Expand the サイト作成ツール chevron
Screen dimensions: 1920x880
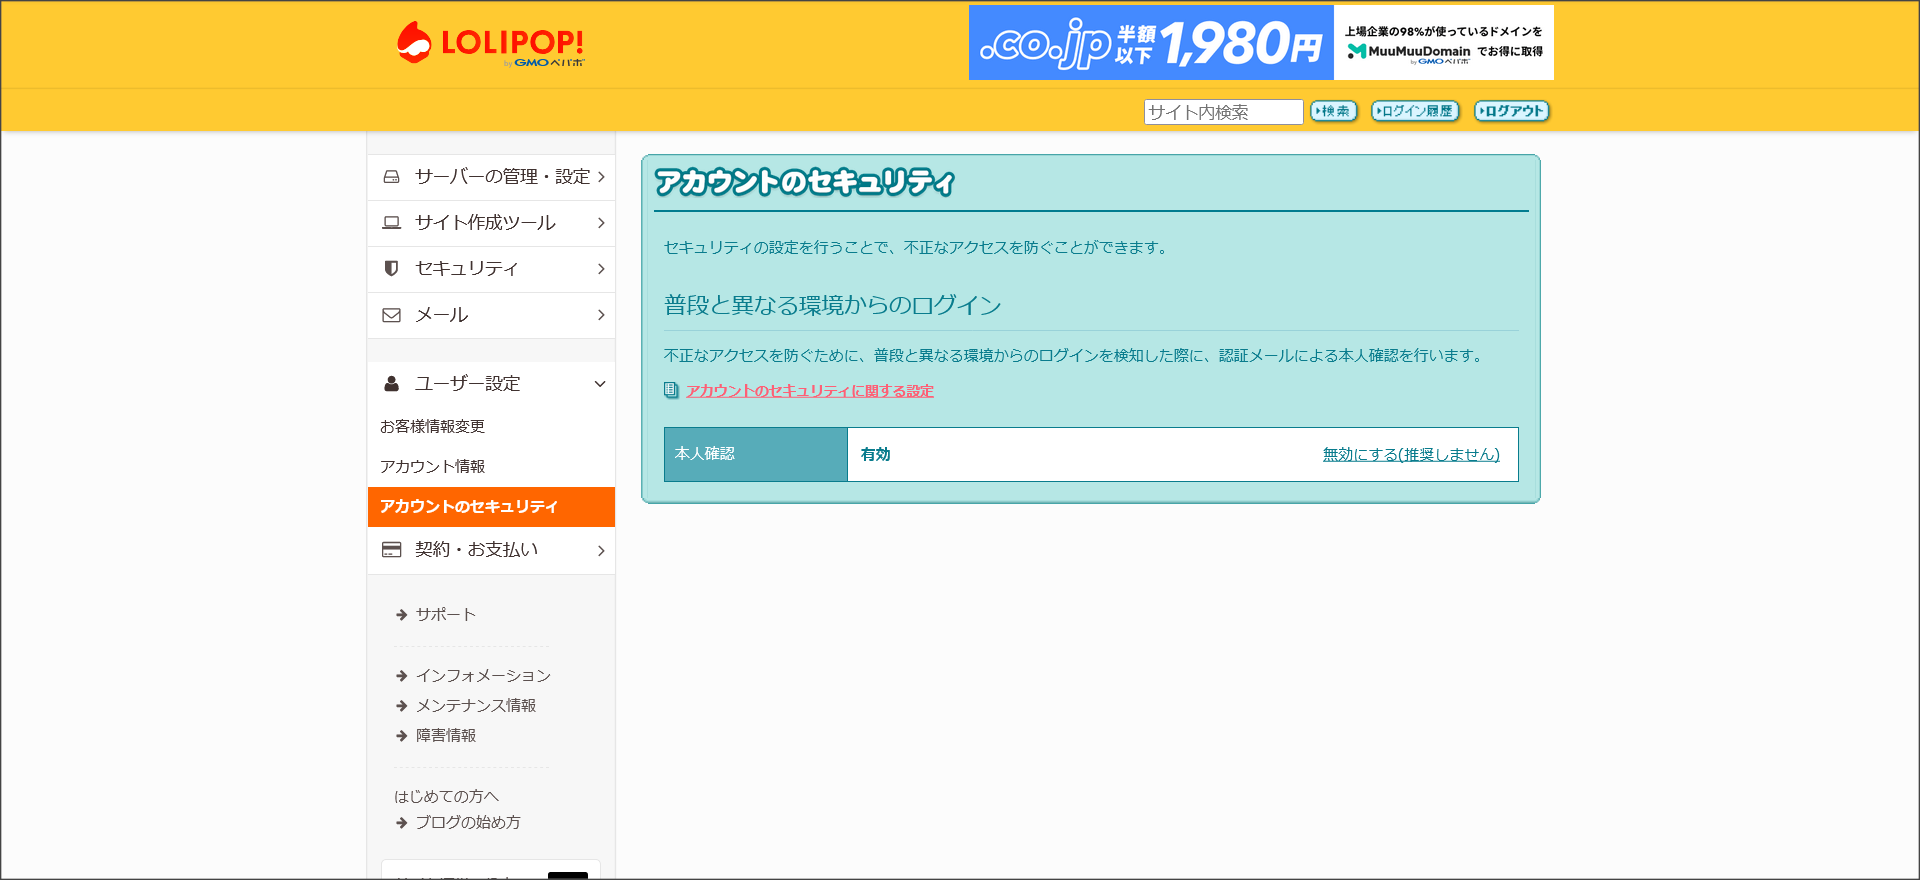click(601, 223)
